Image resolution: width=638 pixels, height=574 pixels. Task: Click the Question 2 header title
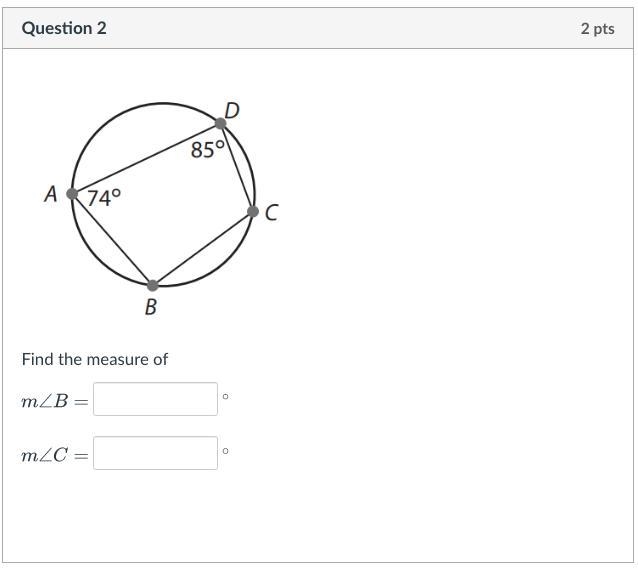tap(64, 28)
